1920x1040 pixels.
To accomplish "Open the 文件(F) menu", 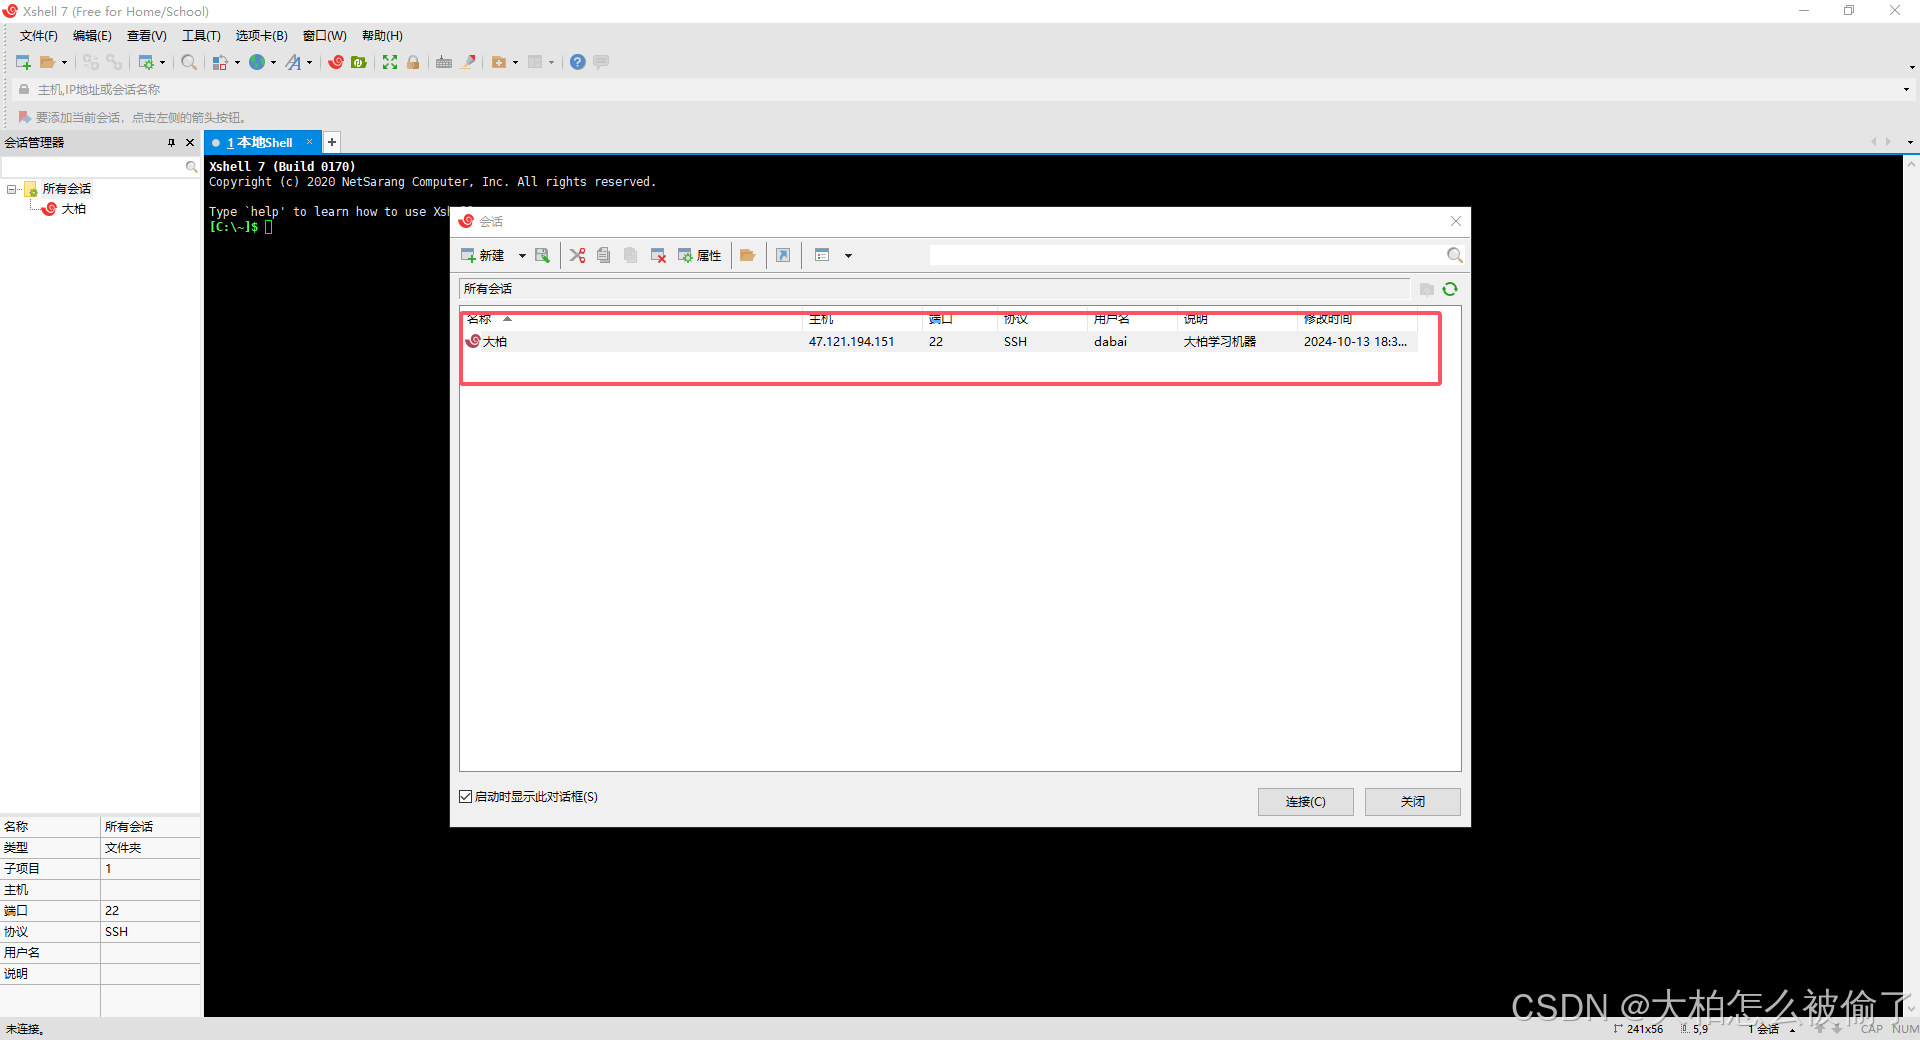I will point(38,36).
